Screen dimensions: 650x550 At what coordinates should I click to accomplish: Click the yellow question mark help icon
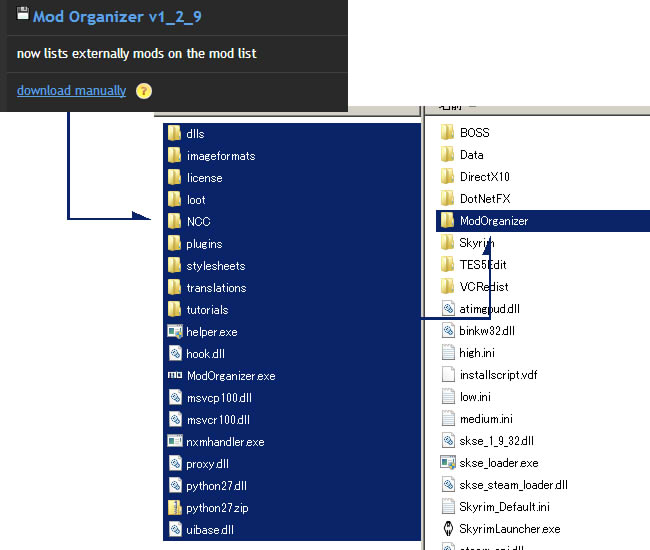144,91
